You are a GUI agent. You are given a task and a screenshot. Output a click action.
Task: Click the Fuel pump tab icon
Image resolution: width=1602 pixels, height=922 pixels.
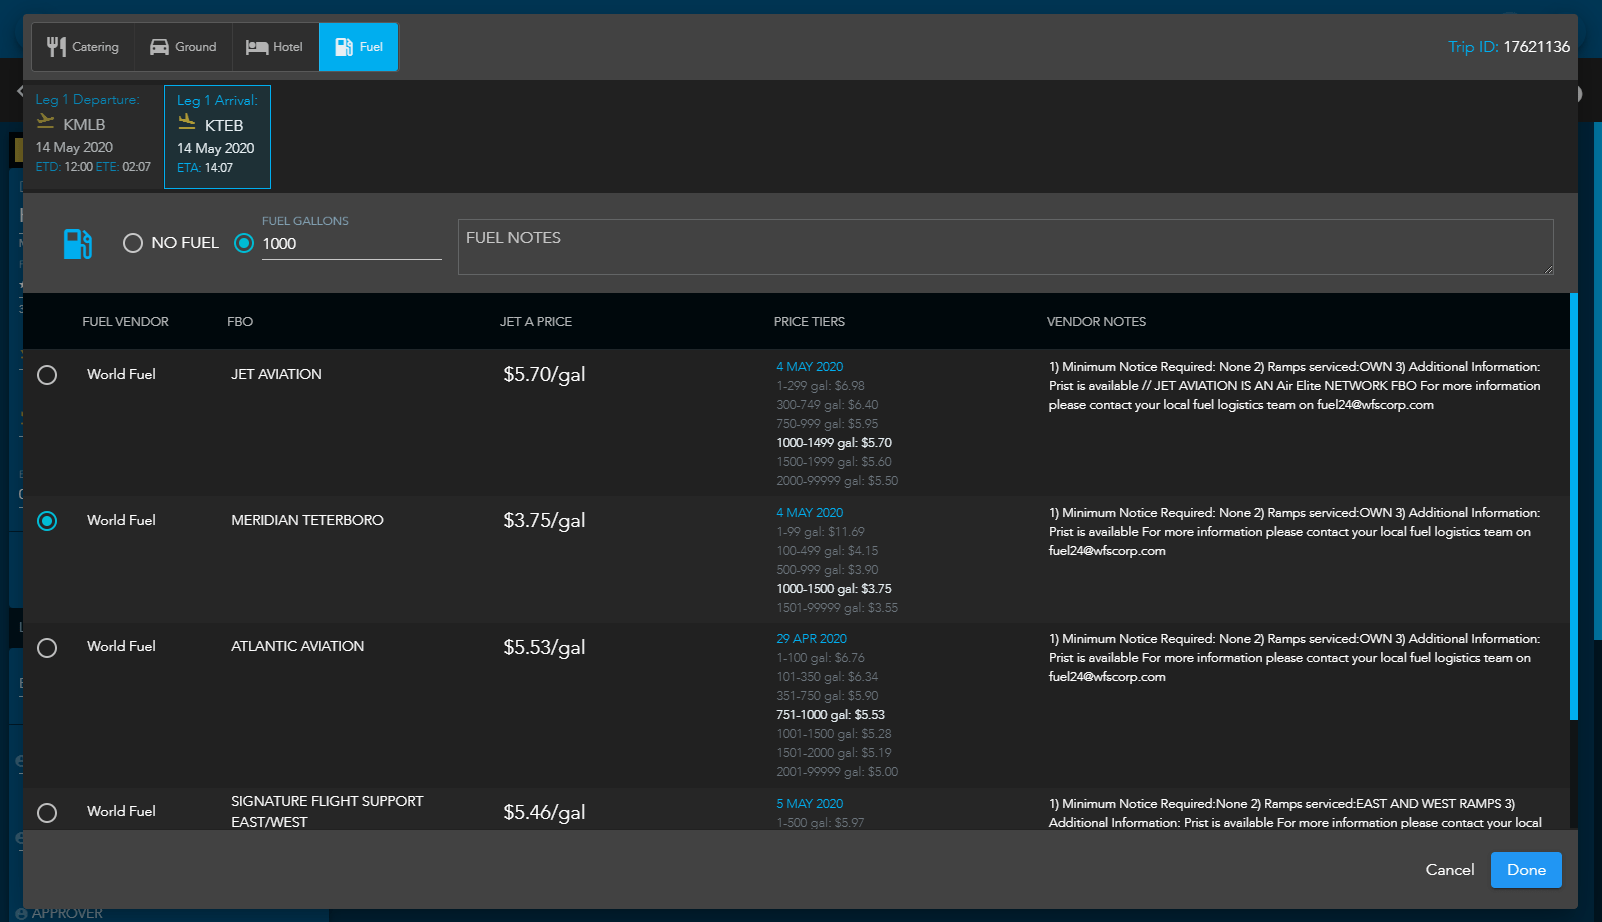344,47
